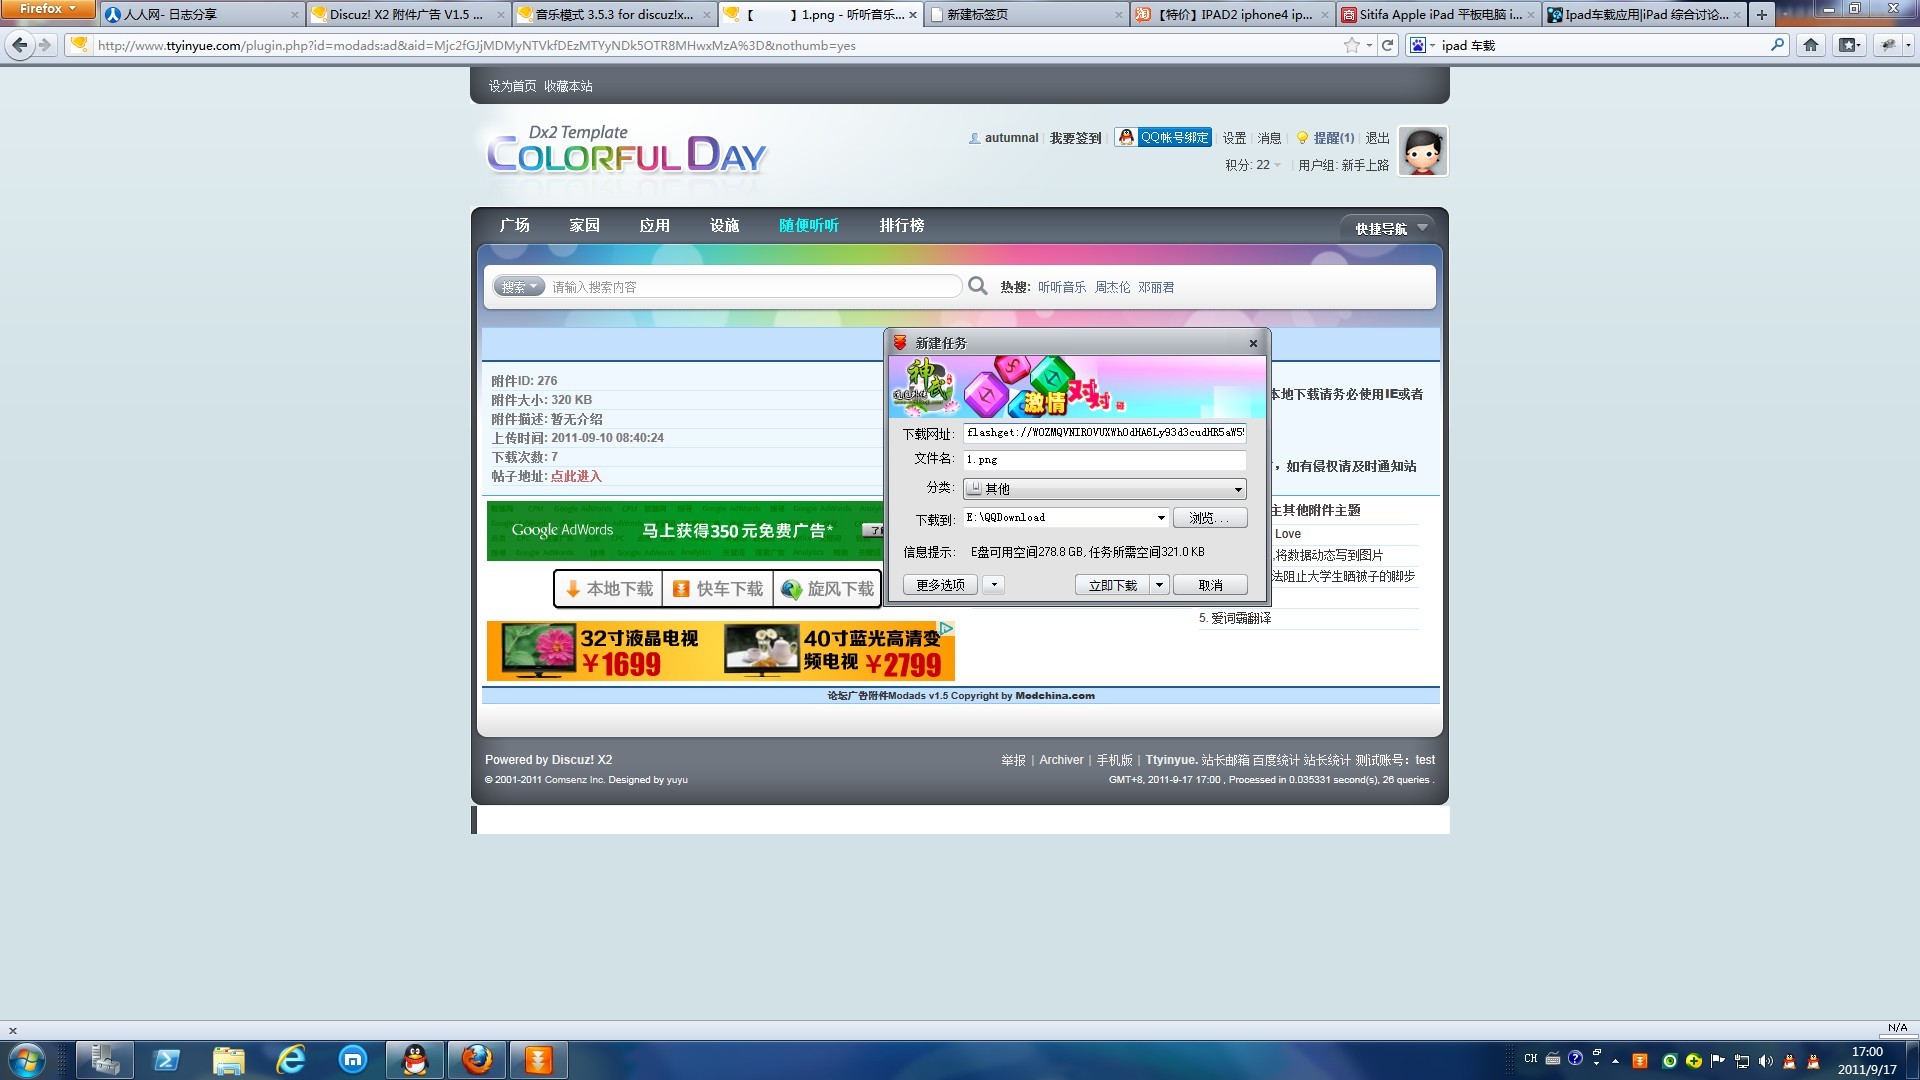The height and width of the screenshot is (1080, 1920).
Task: Switch to the 人人网-日志分享 tab
Action: pyautogui.click(x=200, y=14)
